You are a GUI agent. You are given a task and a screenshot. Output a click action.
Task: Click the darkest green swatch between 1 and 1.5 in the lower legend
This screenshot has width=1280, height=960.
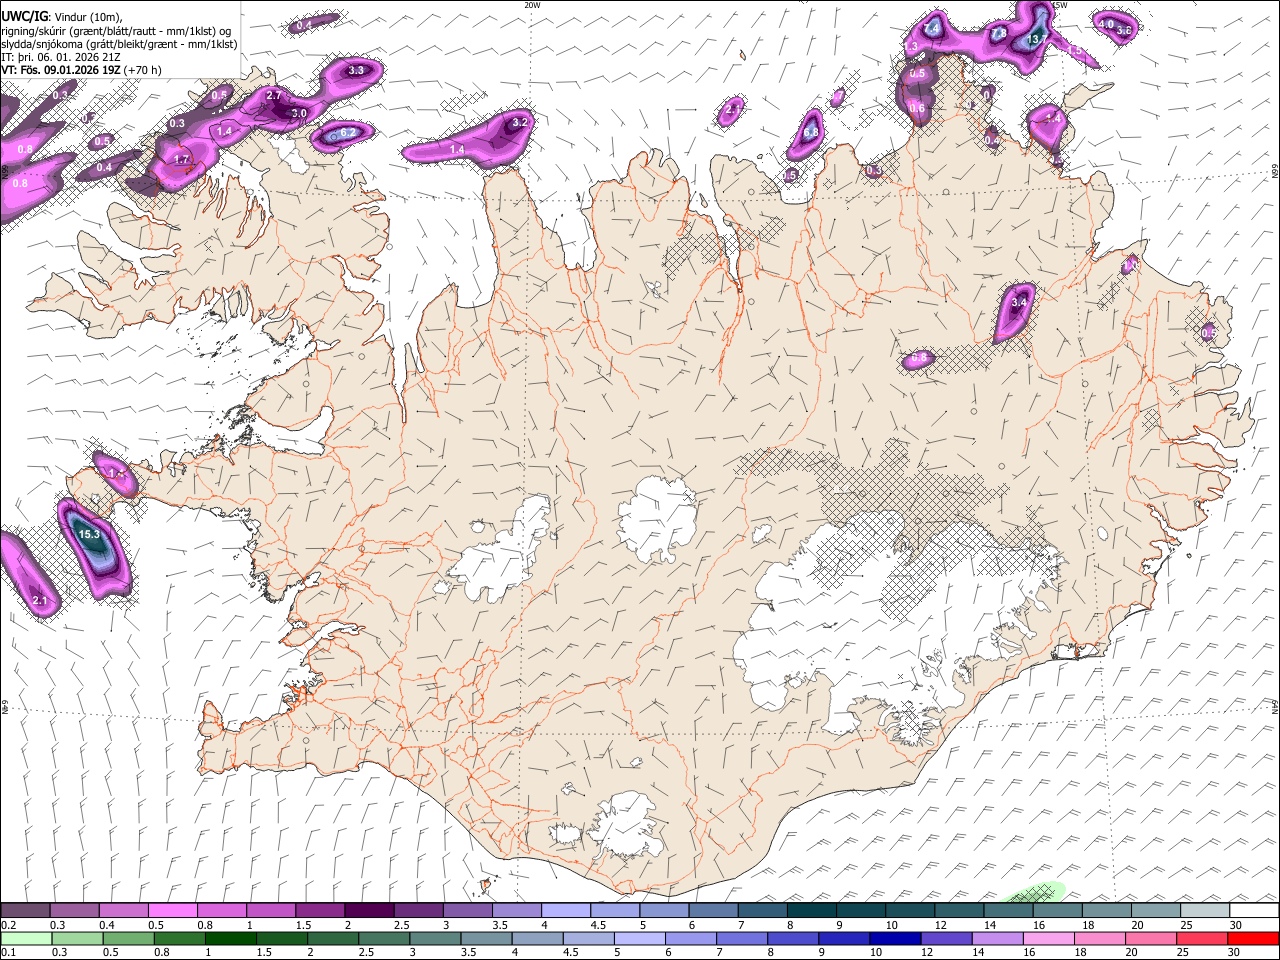tap(229, 938)
